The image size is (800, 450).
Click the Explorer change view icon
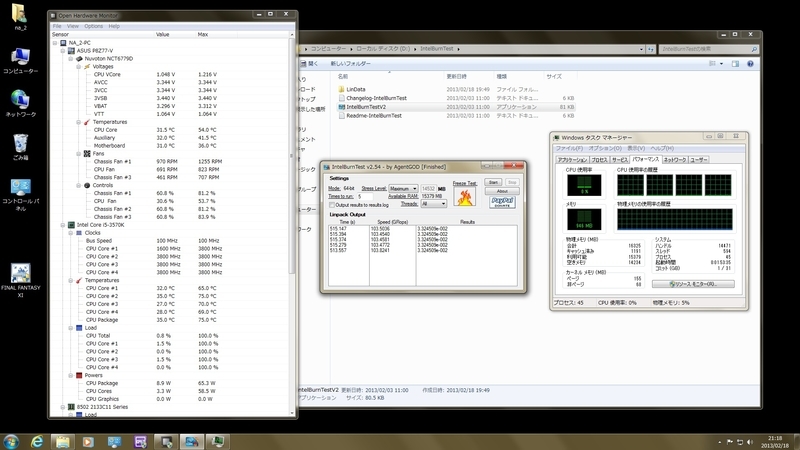(712, 64)
